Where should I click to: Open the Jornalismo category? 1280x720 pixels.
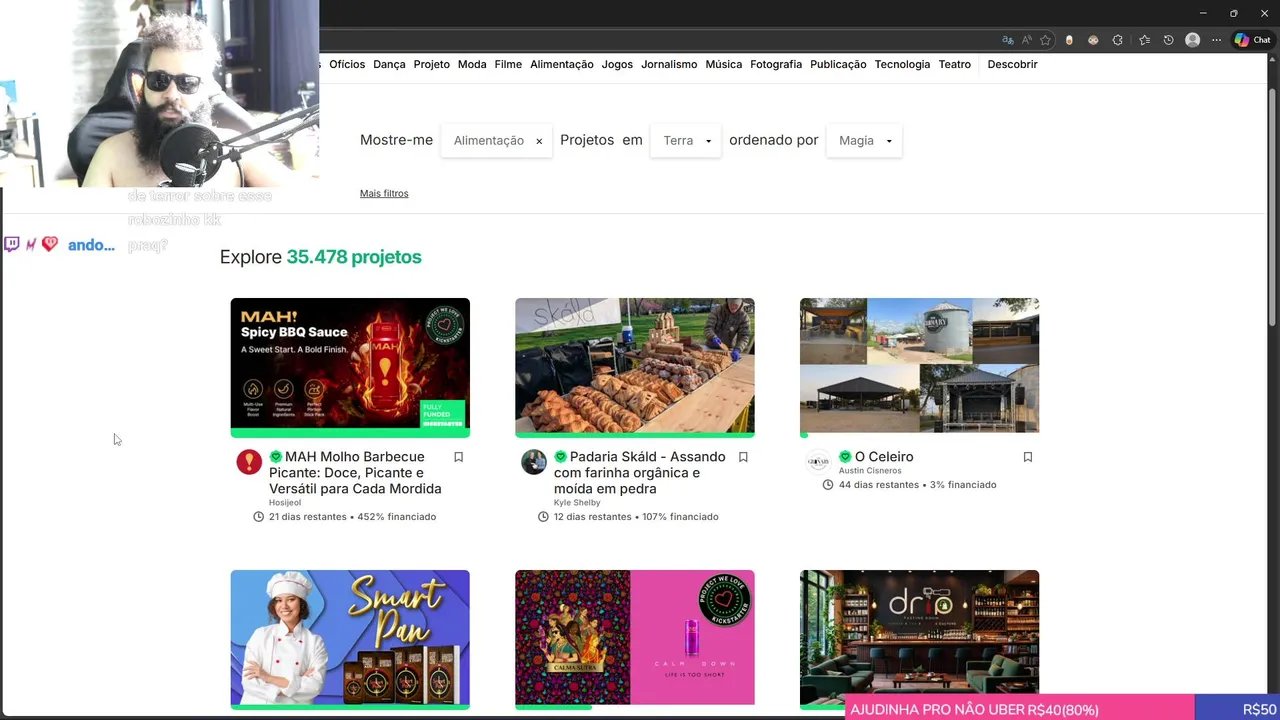(669, 64)
